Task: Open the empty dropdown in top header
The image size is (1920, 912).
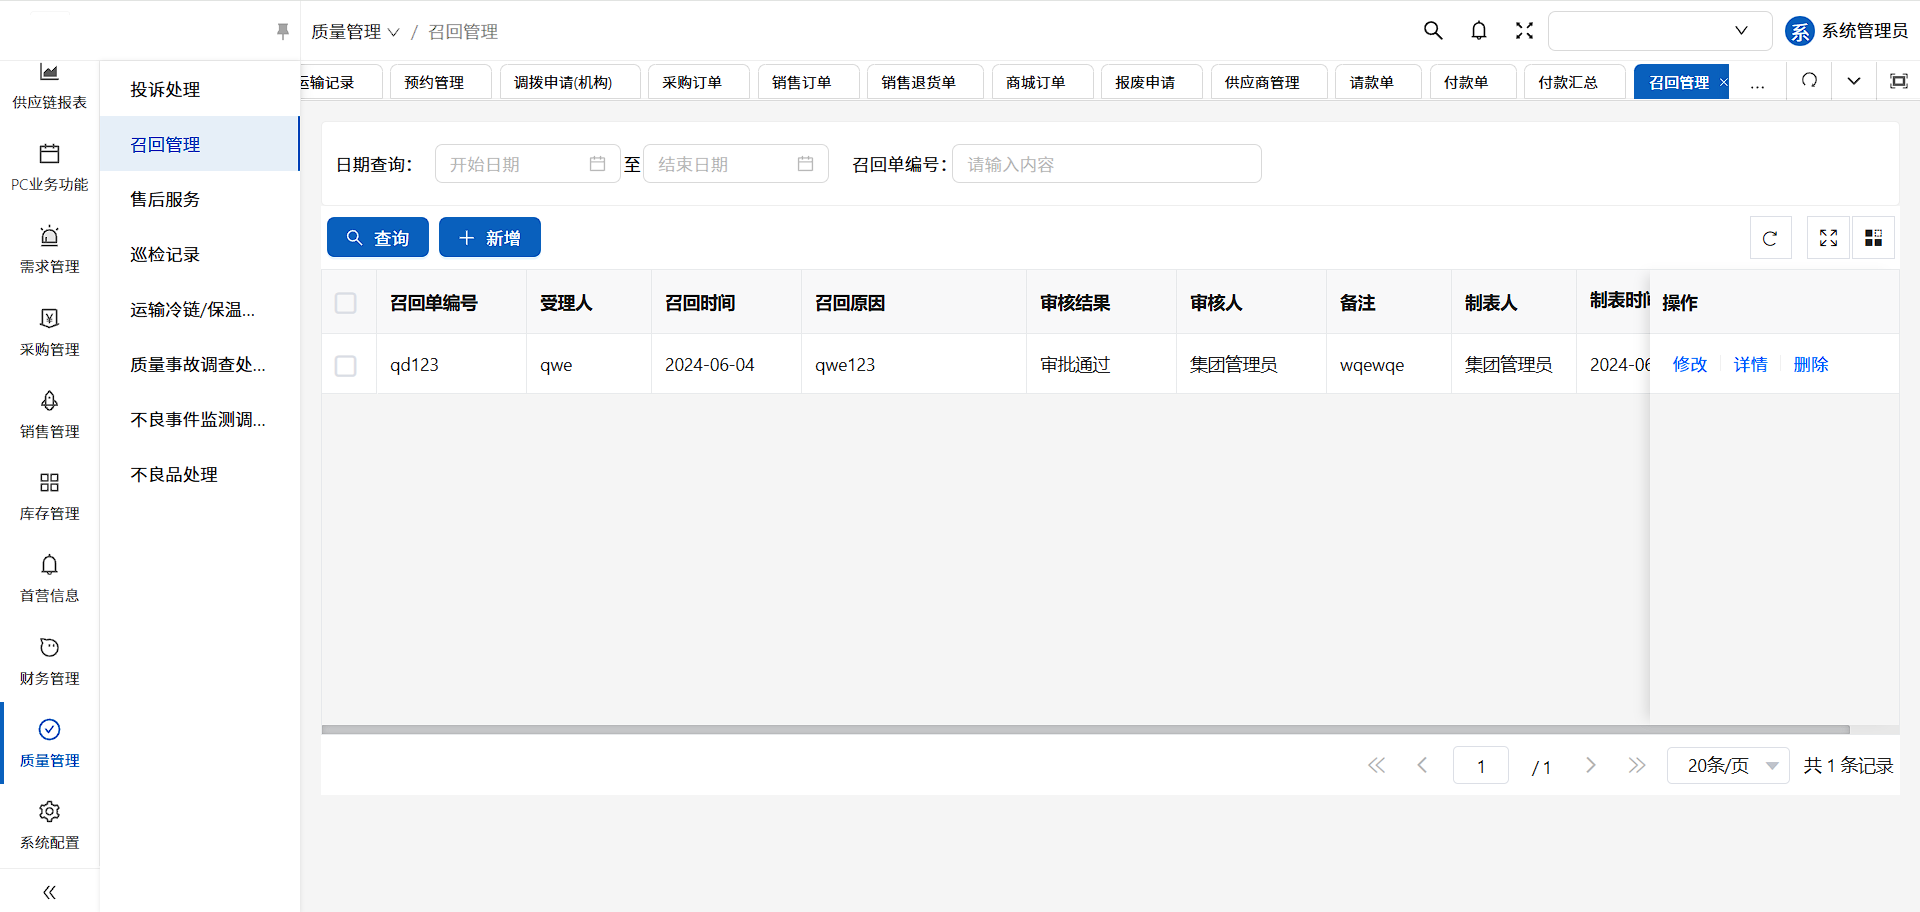Action: (1659, 31)
